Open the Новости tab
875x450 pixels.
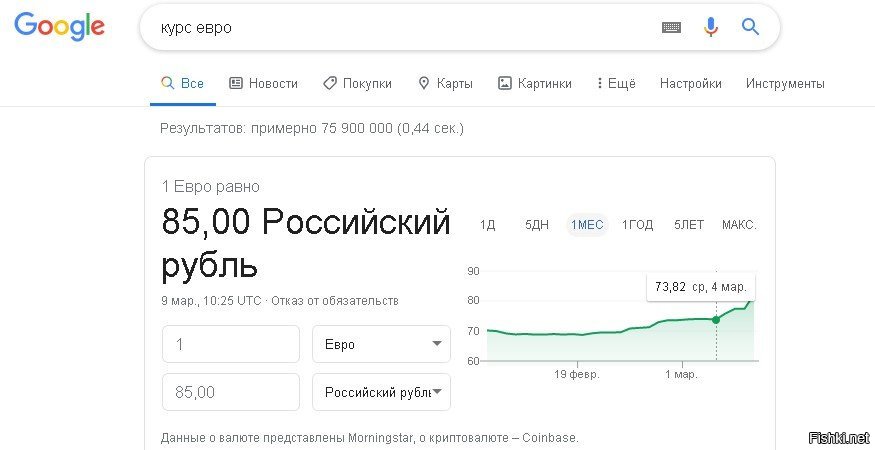coord(263,83)
